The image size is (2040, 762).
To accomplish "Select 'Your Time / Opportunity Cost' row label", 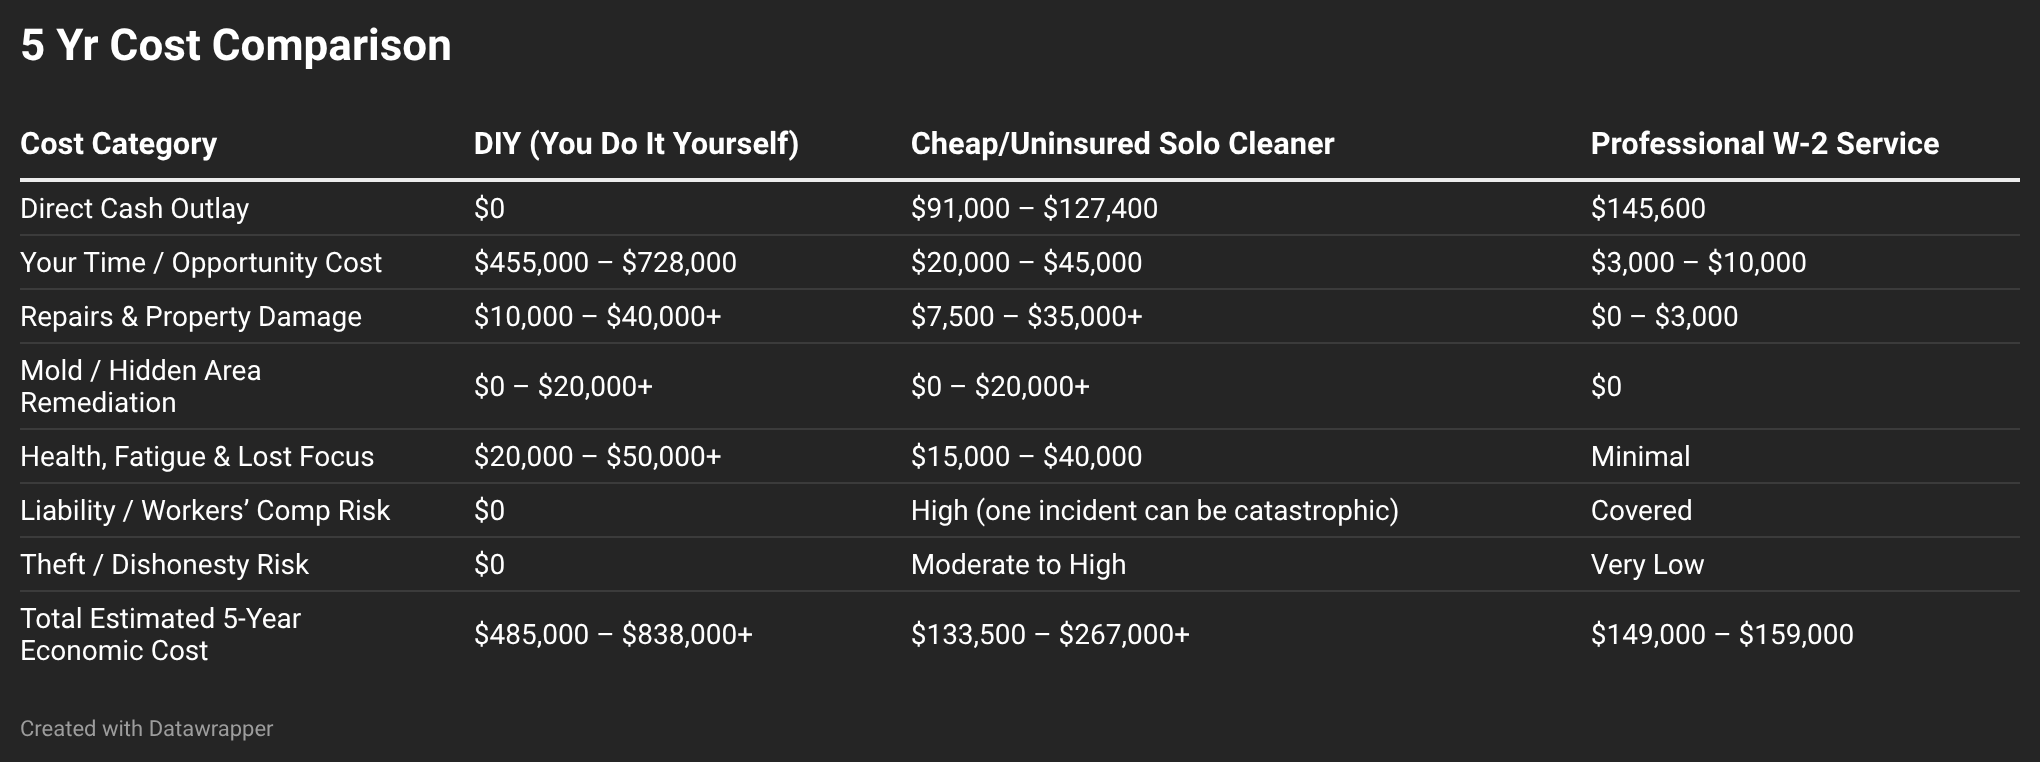I will (x=201, y=262).
